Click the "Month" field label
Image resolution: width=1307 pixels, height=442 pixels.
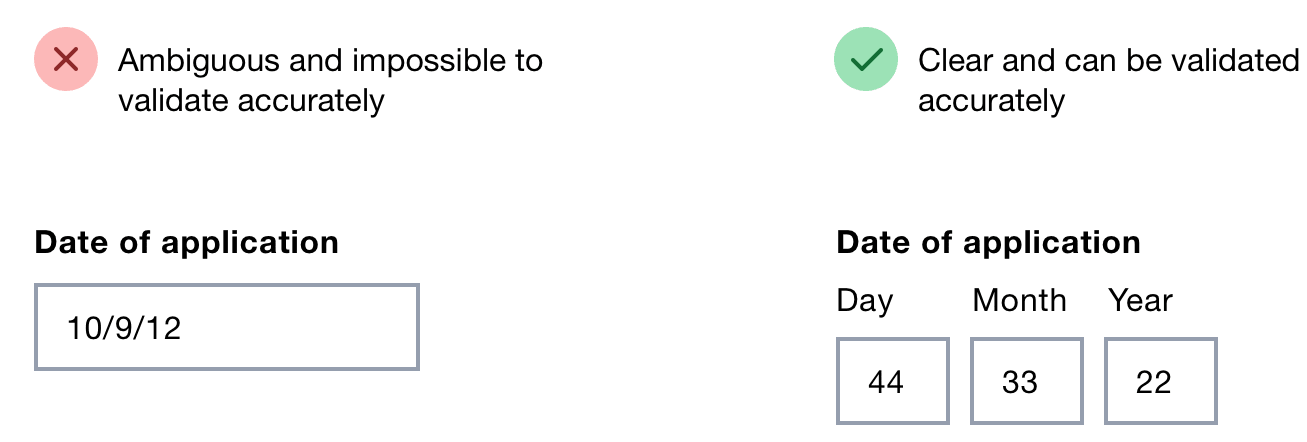[1019, 301]
